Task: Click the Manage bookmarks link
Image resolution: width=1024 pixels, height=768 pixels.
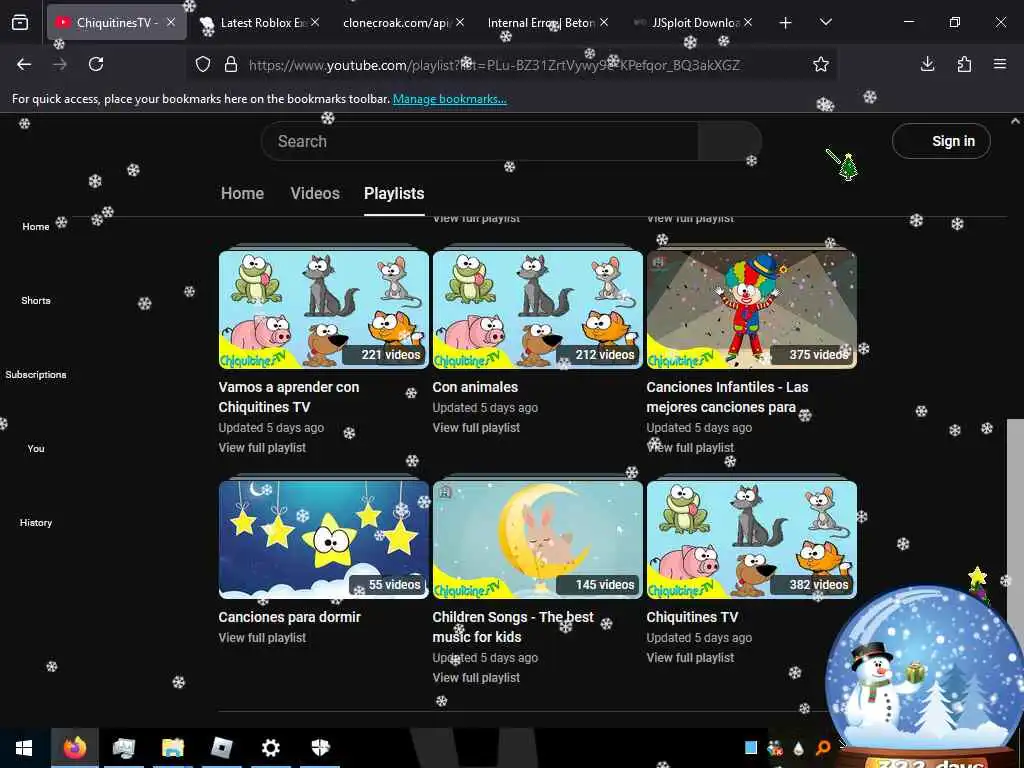Action: [x=449, y=99]
